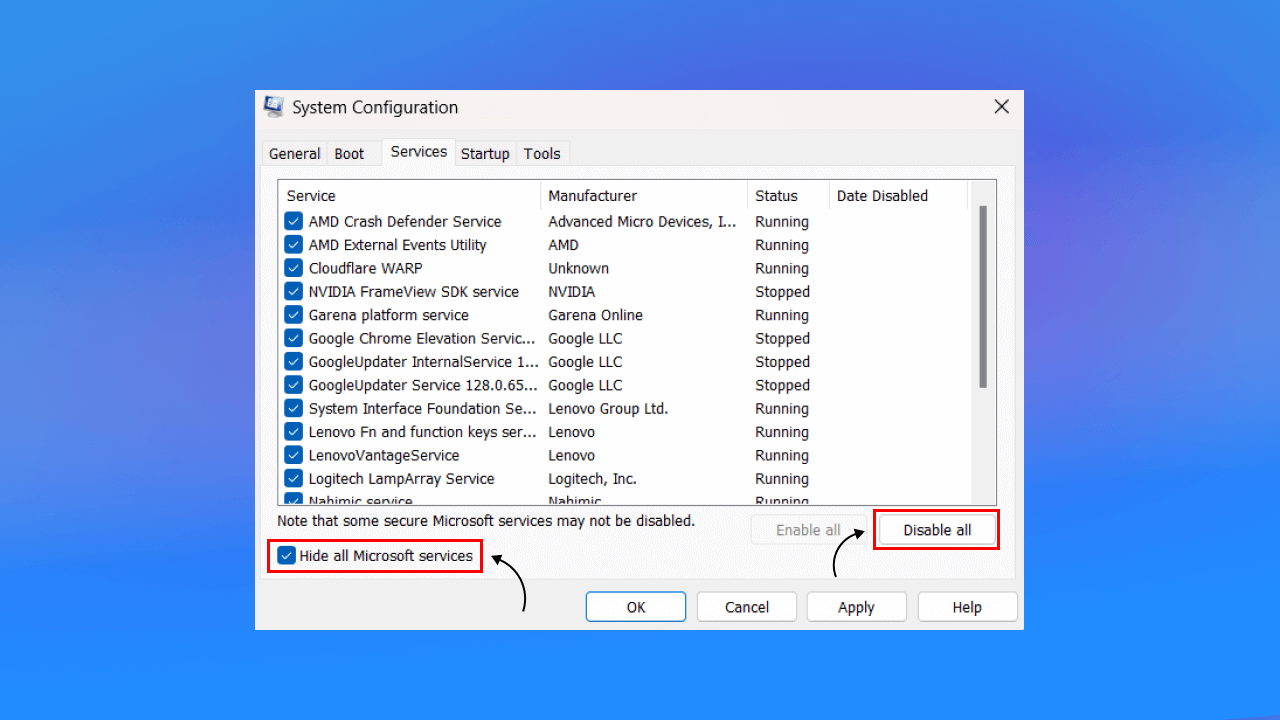The image size is (1280, 720).
Task: Select the Garena Online manufacturer cell
Action: (x=595, y=315)
